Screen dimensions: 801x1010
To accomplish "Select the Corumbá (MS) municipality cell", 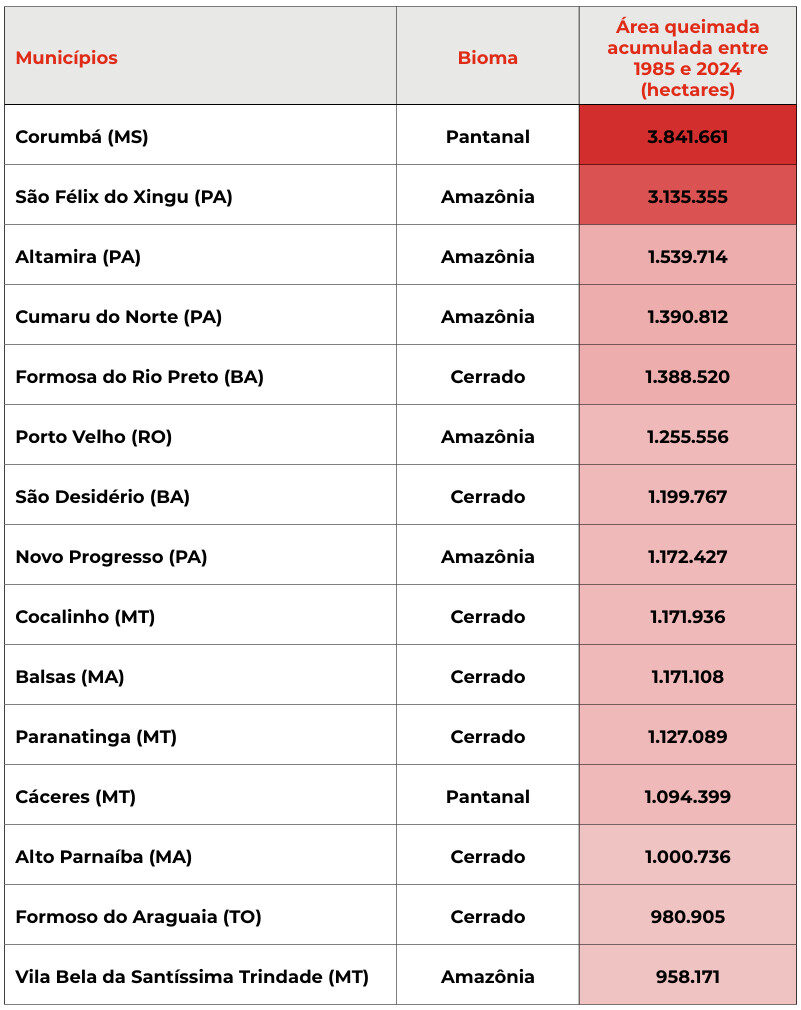I will coord(82,137).
